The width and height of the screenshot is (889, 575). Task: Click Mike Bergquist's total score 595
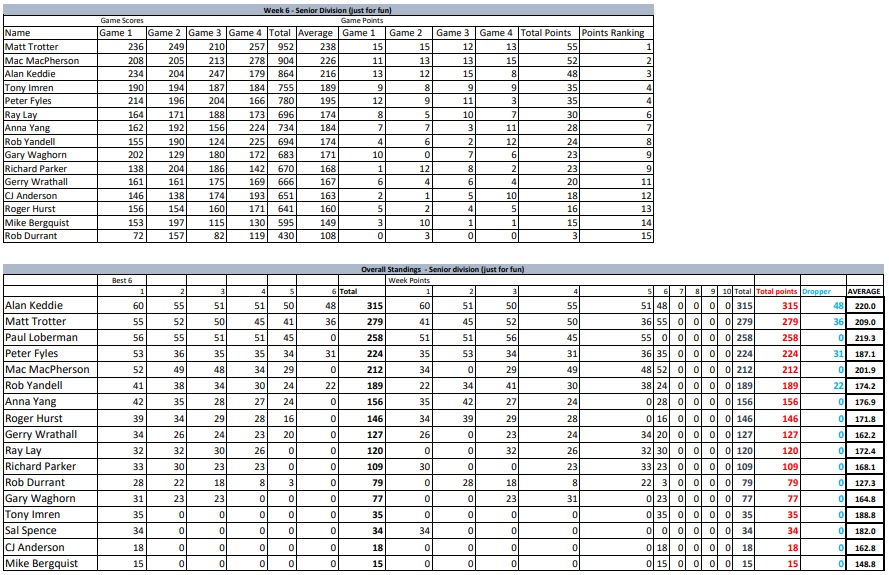(286, 222)
